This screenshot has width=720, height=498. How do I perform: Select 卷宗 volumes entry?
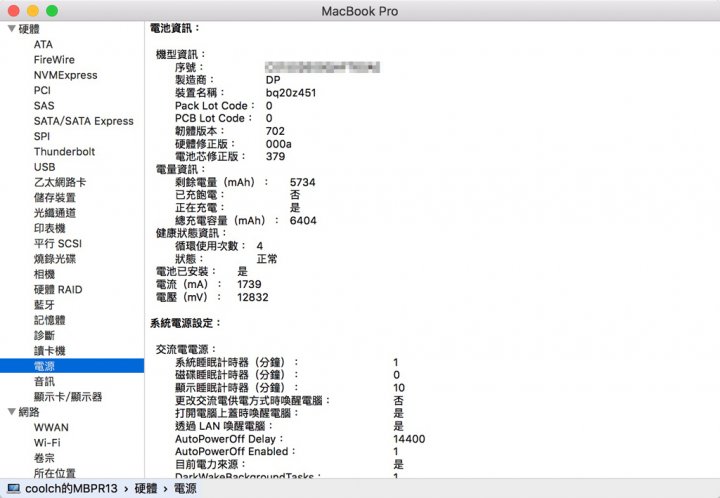coord(45,458)
